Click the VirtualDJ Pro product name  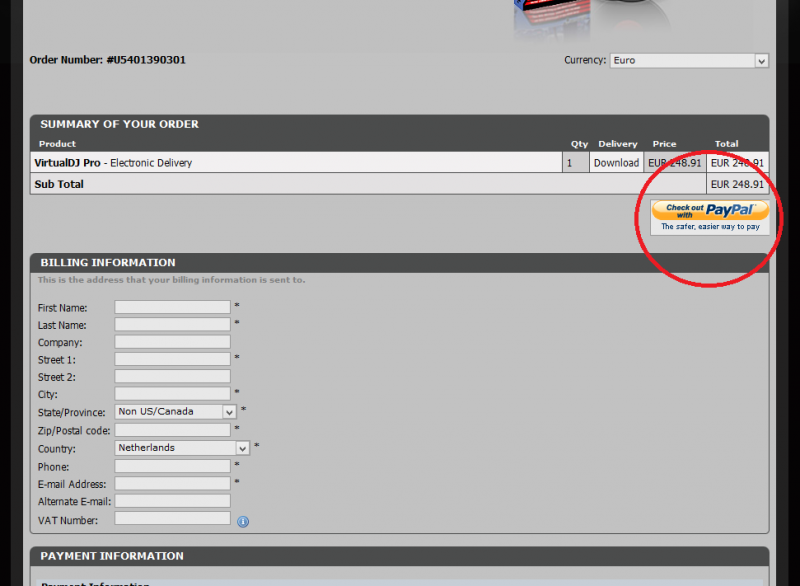(x=67, y=163)
